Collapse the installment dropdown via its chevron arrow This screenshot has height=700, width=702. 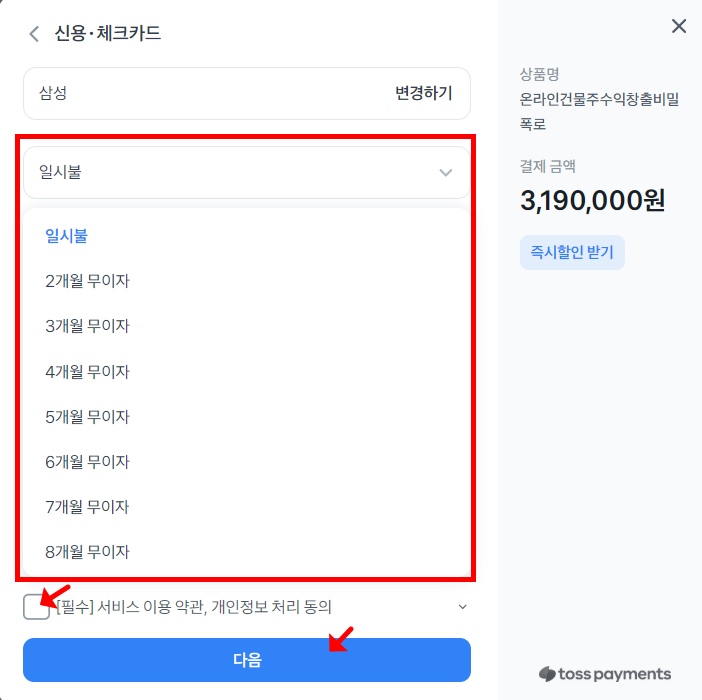coord(445,172)
